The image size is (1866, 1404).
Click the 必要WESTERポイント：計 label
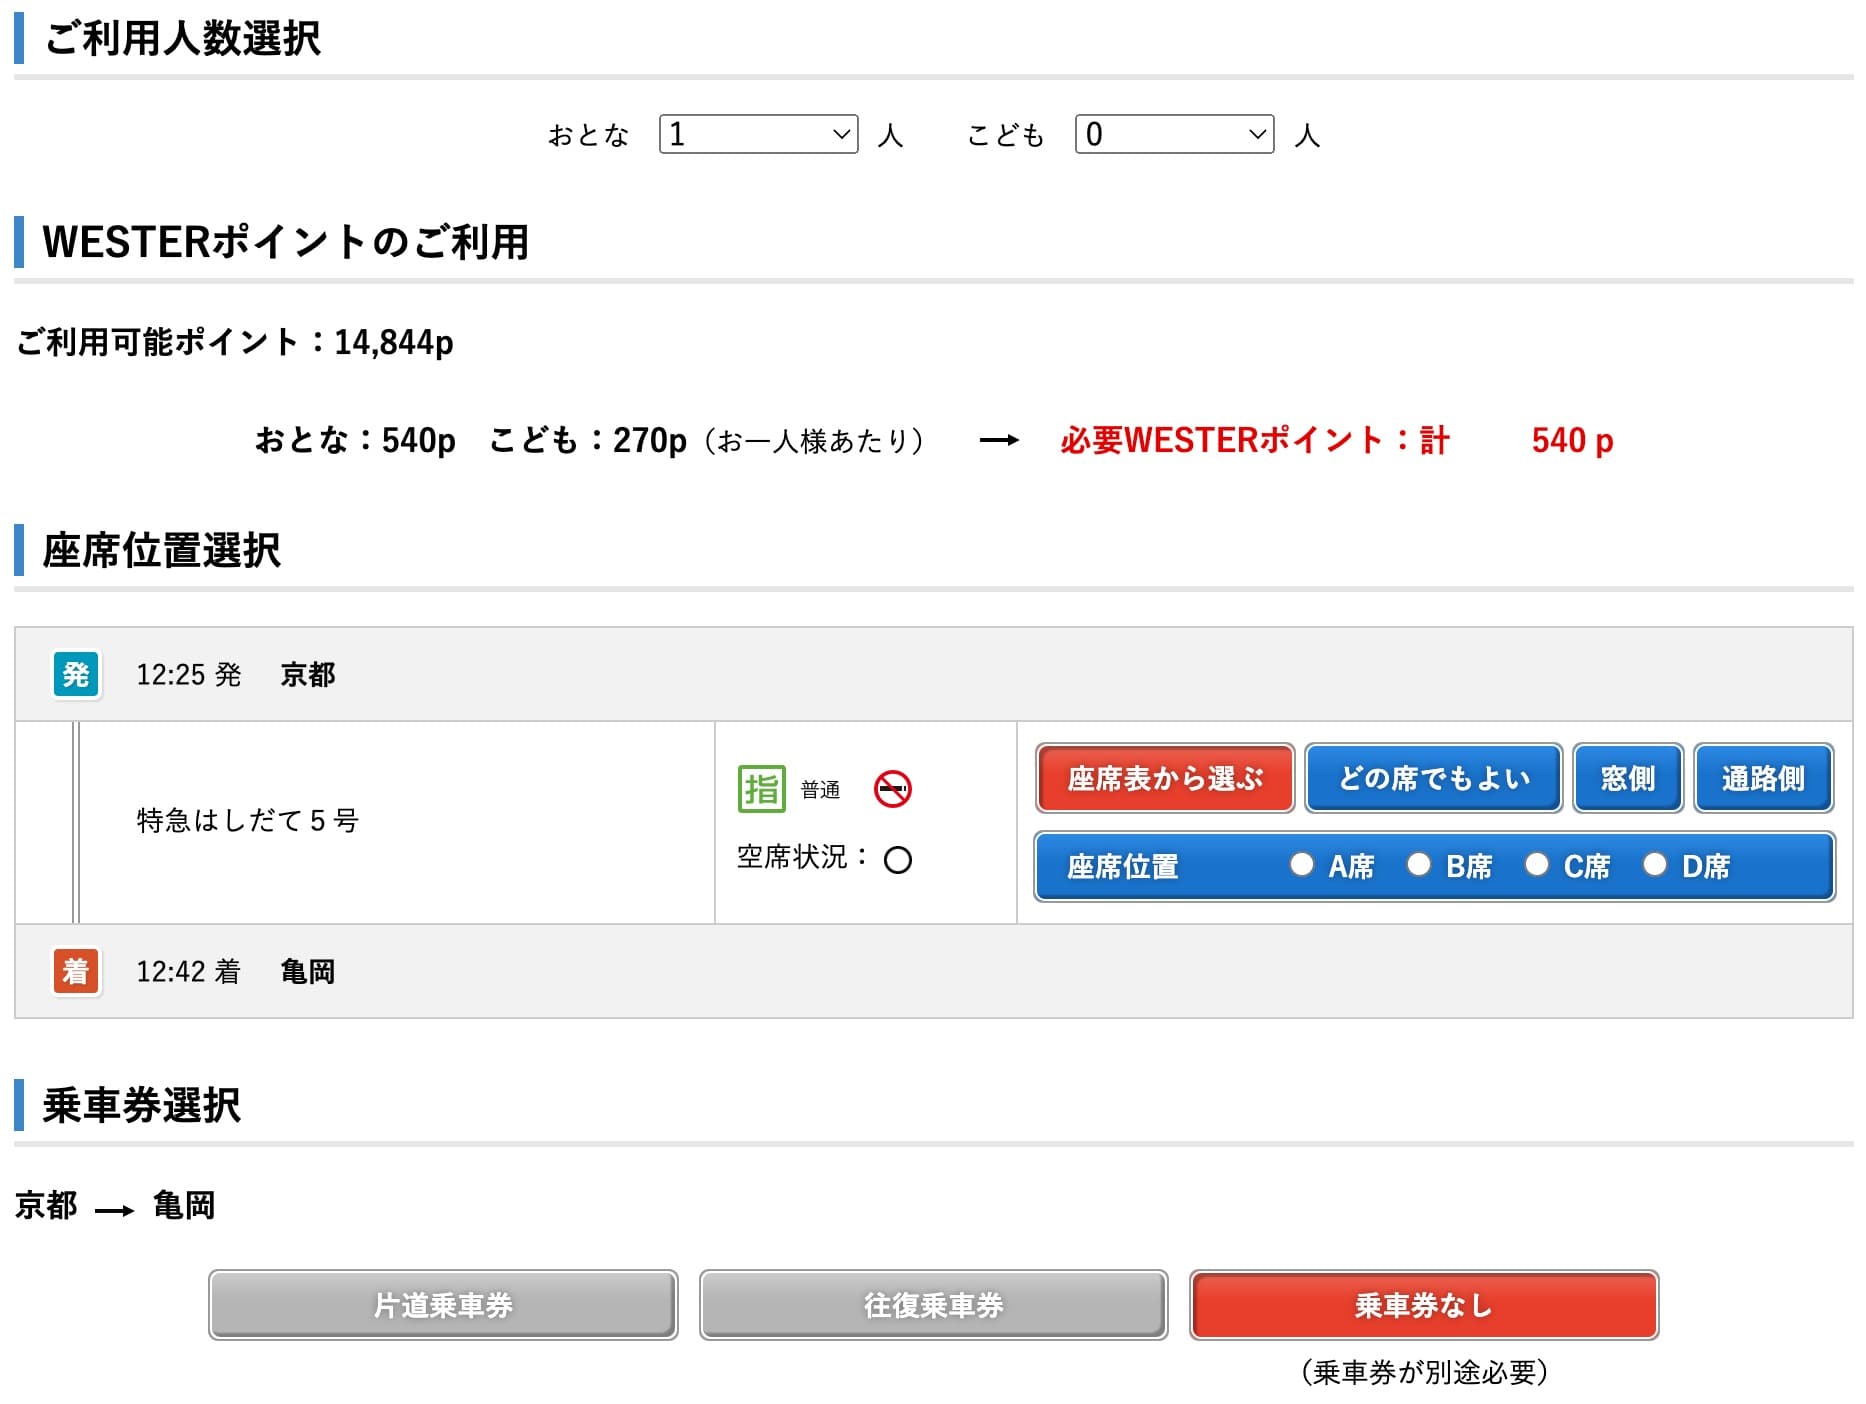point(1255,440)
